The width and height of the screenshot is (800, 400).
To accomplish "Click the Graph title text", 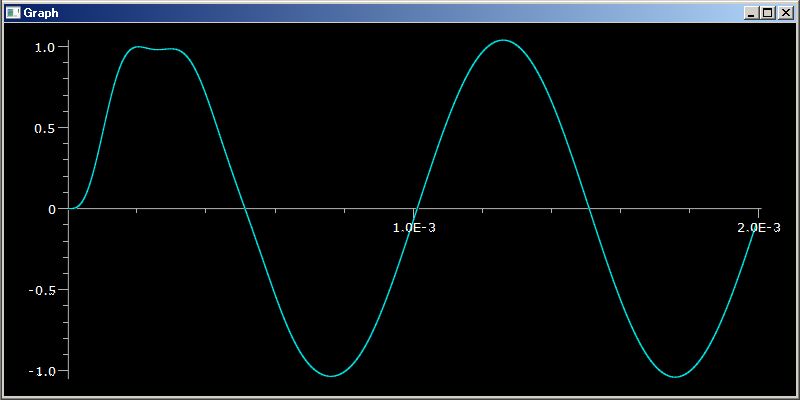I will [x=41, y=13].
